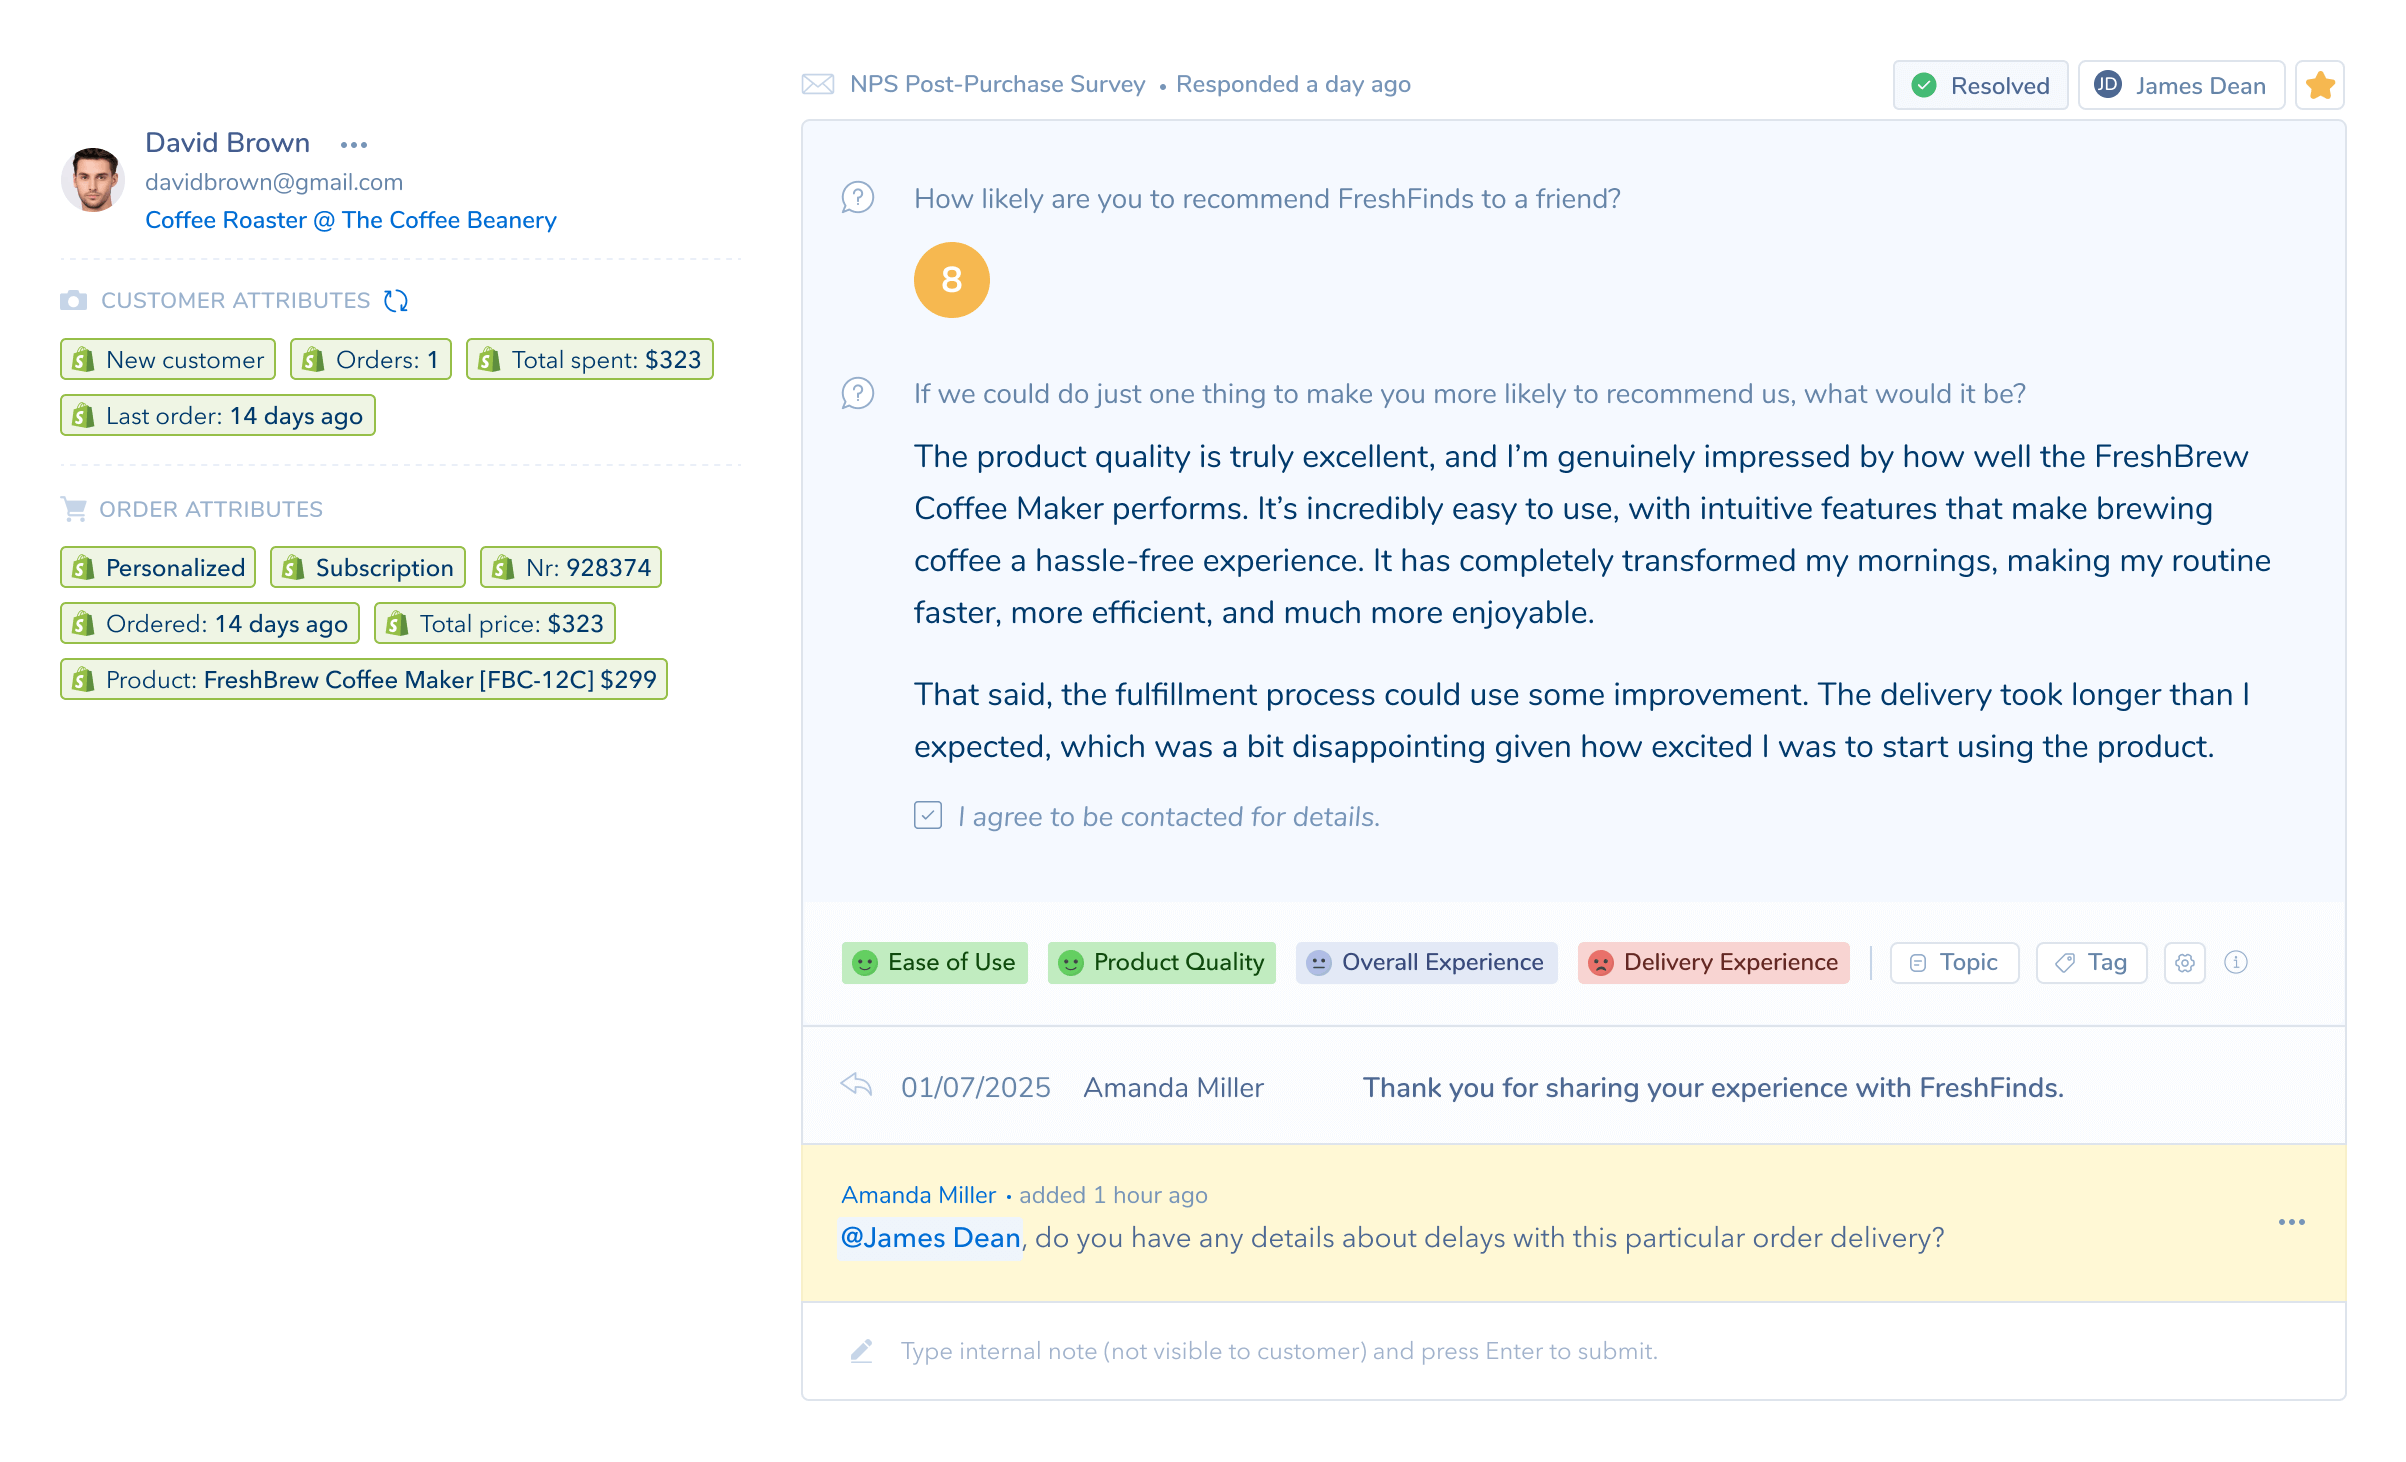The image size is (2406, 1462).
Task: Open the James Dean assignee selector
Action: [2181, 85]
